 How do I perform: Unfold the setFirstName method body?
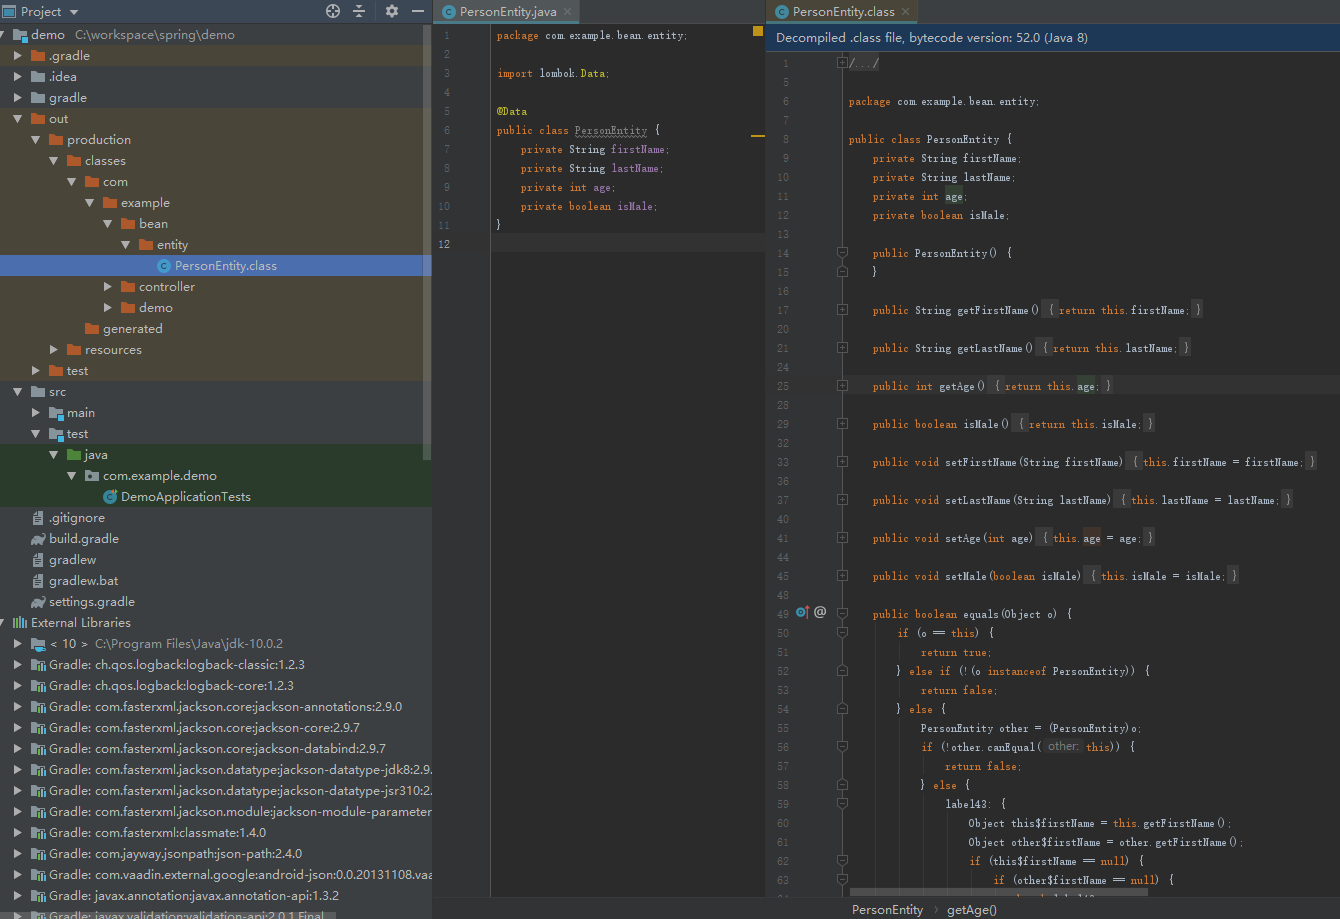coord(843,462)
